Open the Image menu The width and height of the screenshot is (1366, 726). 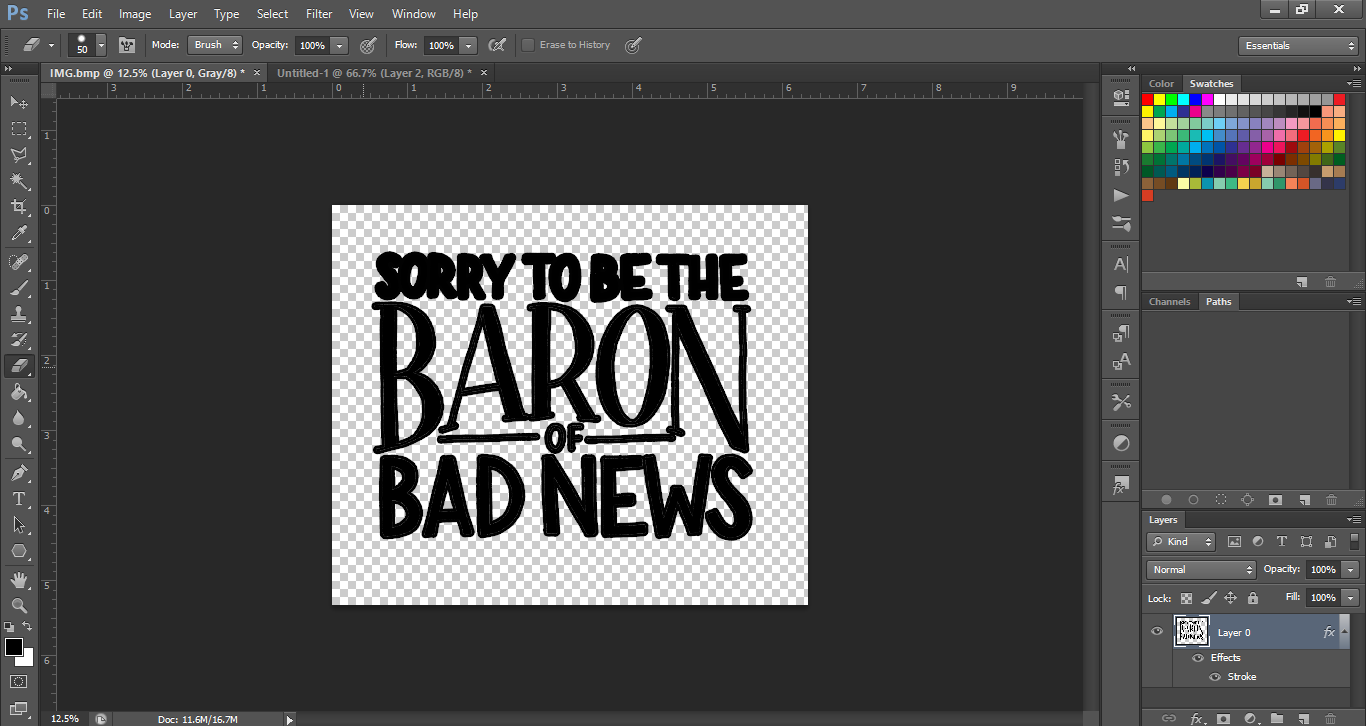tap(135, 14)
